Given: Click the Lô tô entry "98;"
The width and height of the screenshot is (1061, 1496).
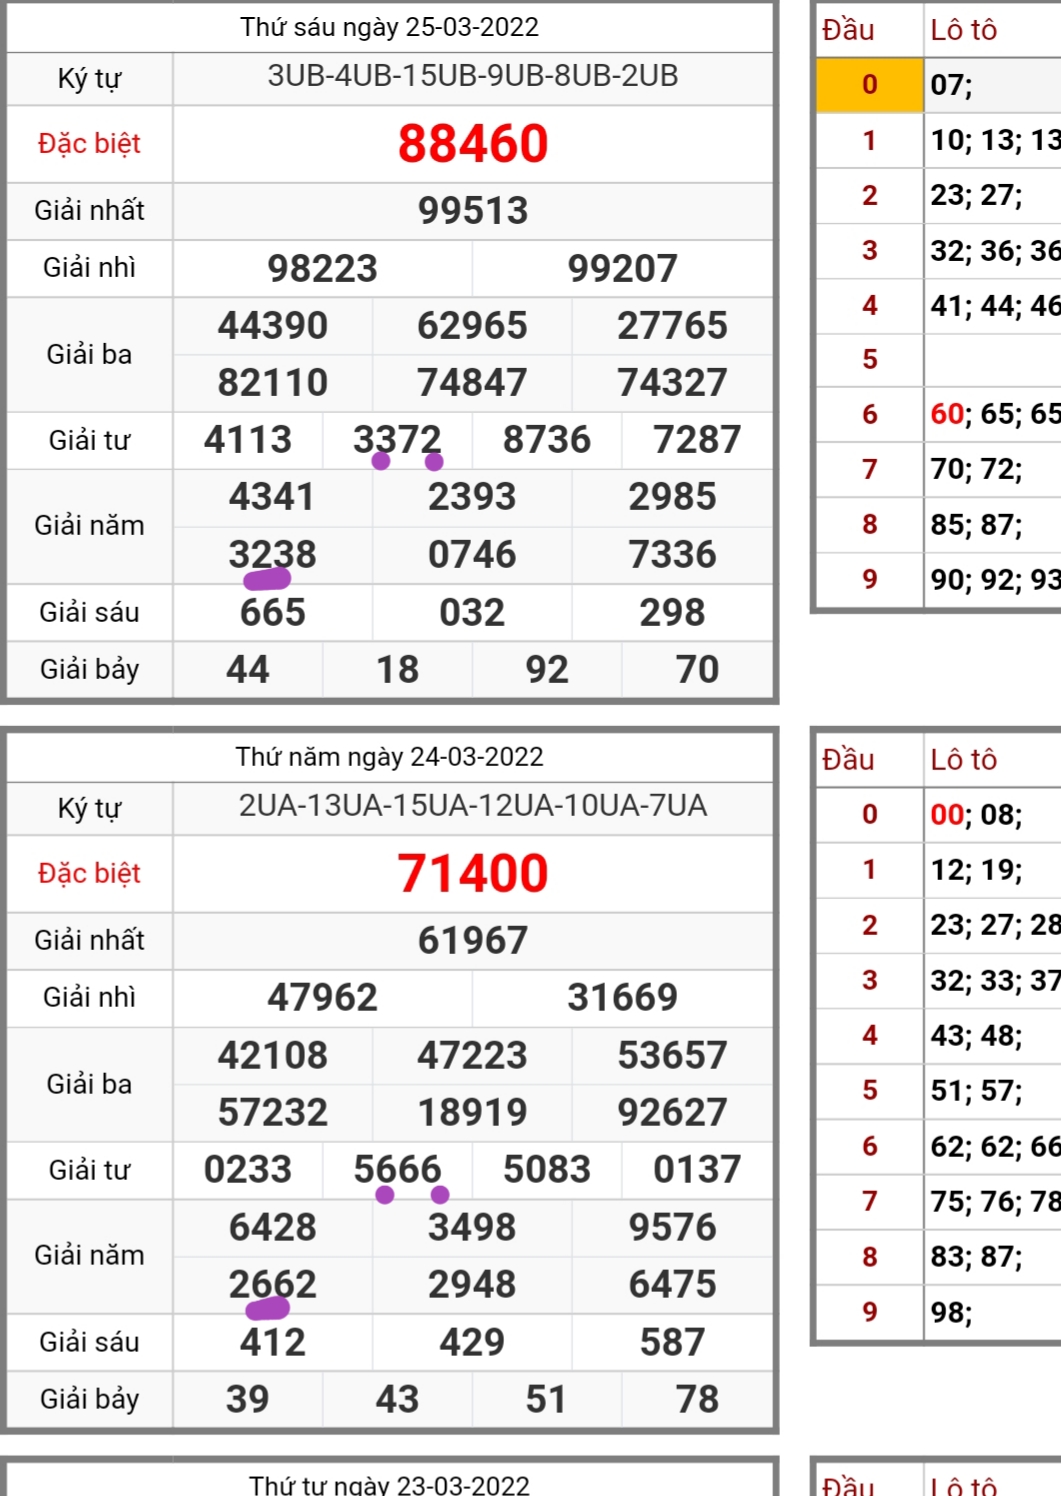Looking at the screenshot, I should 951,1312.
